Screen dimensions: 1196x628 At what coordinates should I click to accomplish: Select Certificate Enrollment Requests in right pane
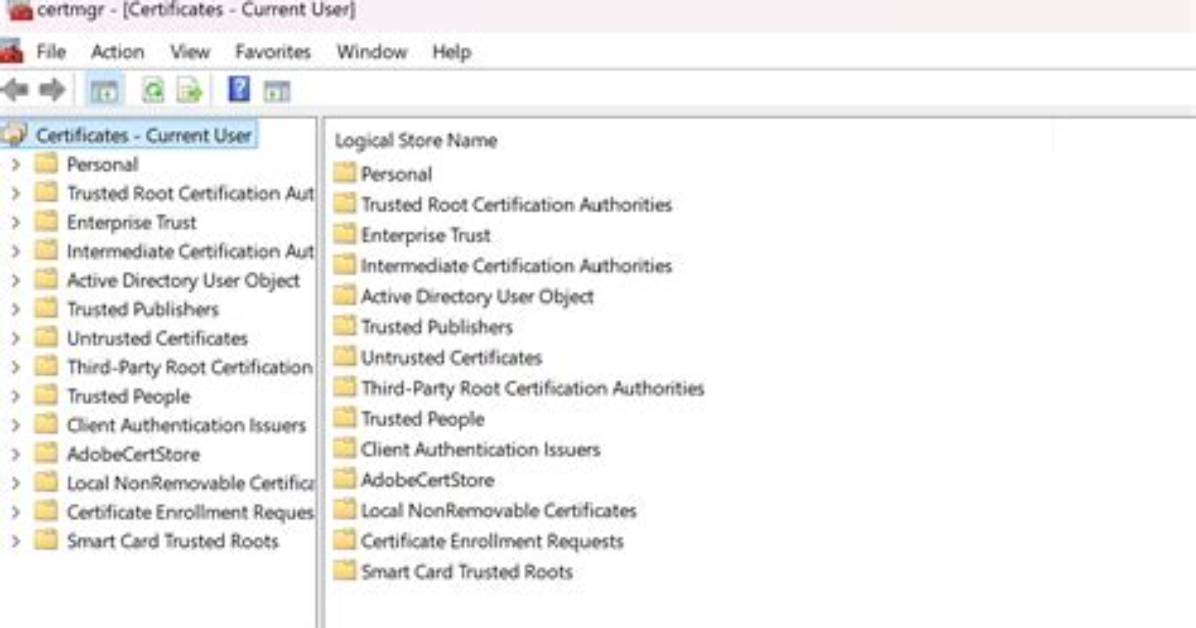click(x=492, y=541)
